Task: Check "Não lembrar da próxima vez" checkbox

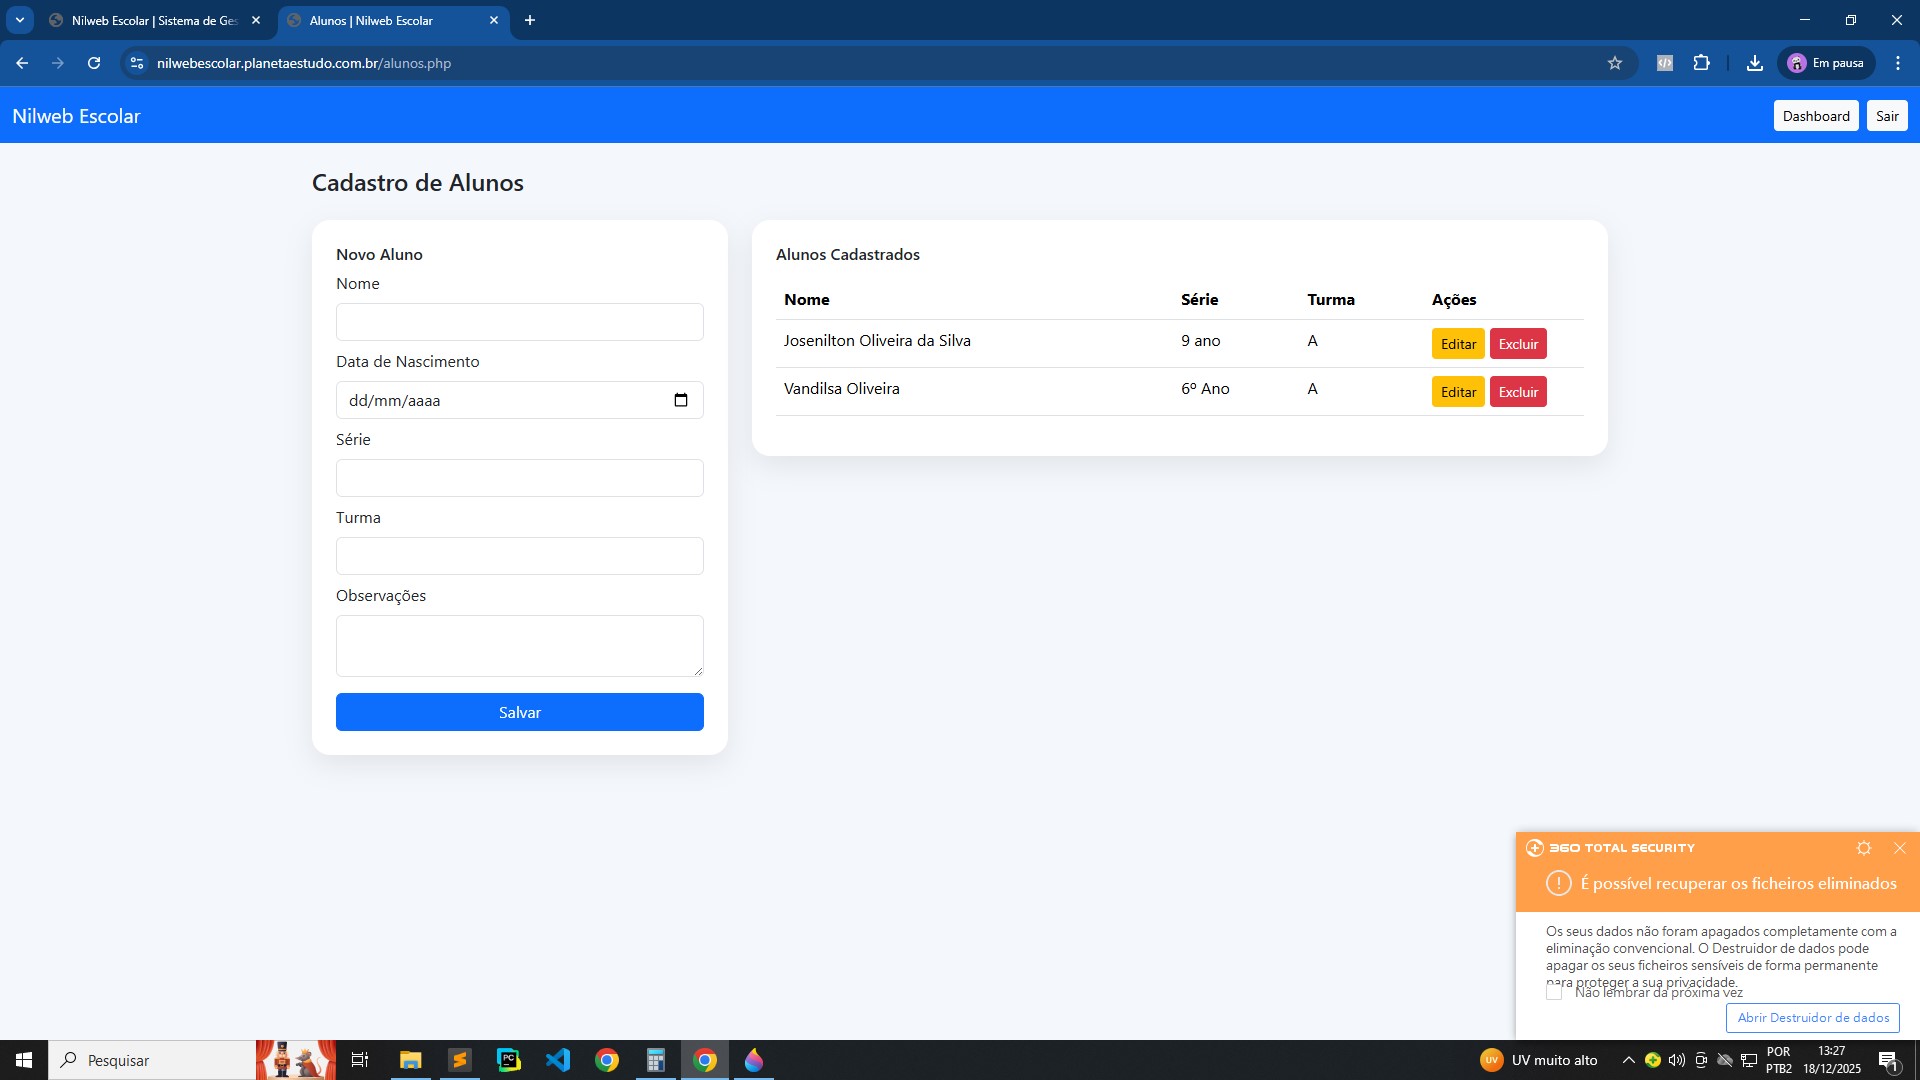Action: 1554,992
